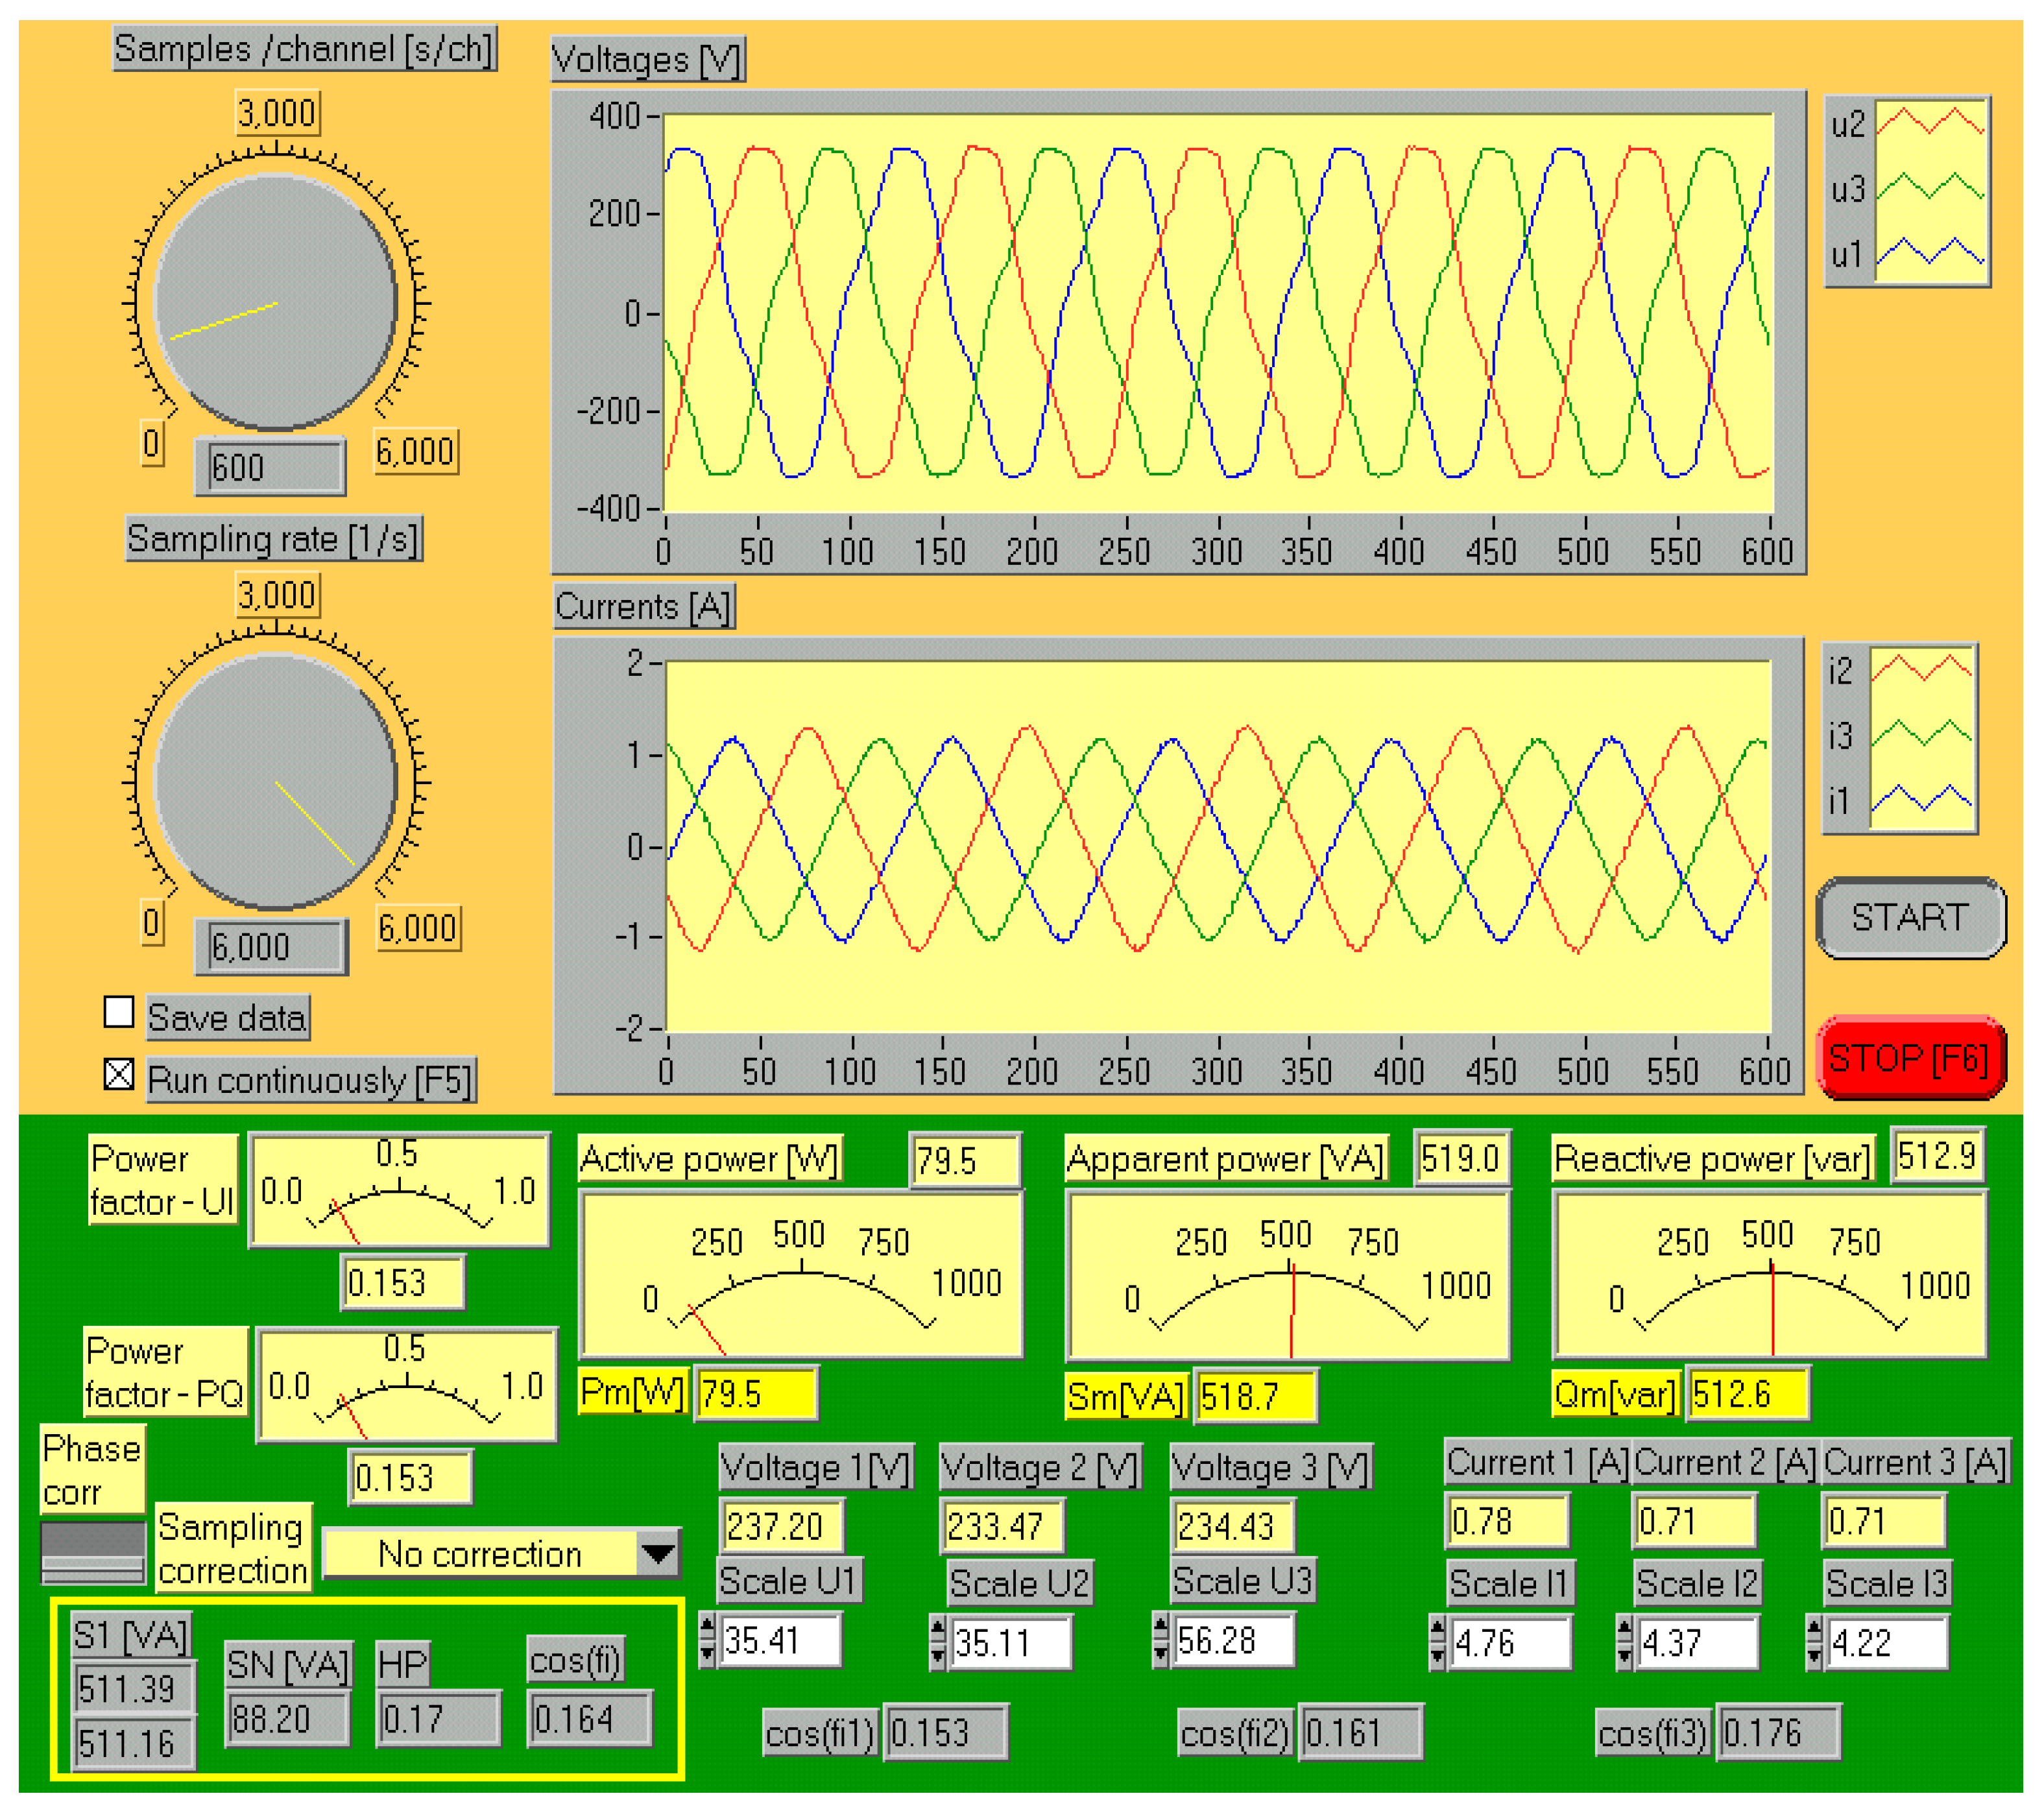Viewport: 2044px width, 1809px height.
Task: Decrement the Scale I3 stepper arrow
Action: (1813, 1655)
